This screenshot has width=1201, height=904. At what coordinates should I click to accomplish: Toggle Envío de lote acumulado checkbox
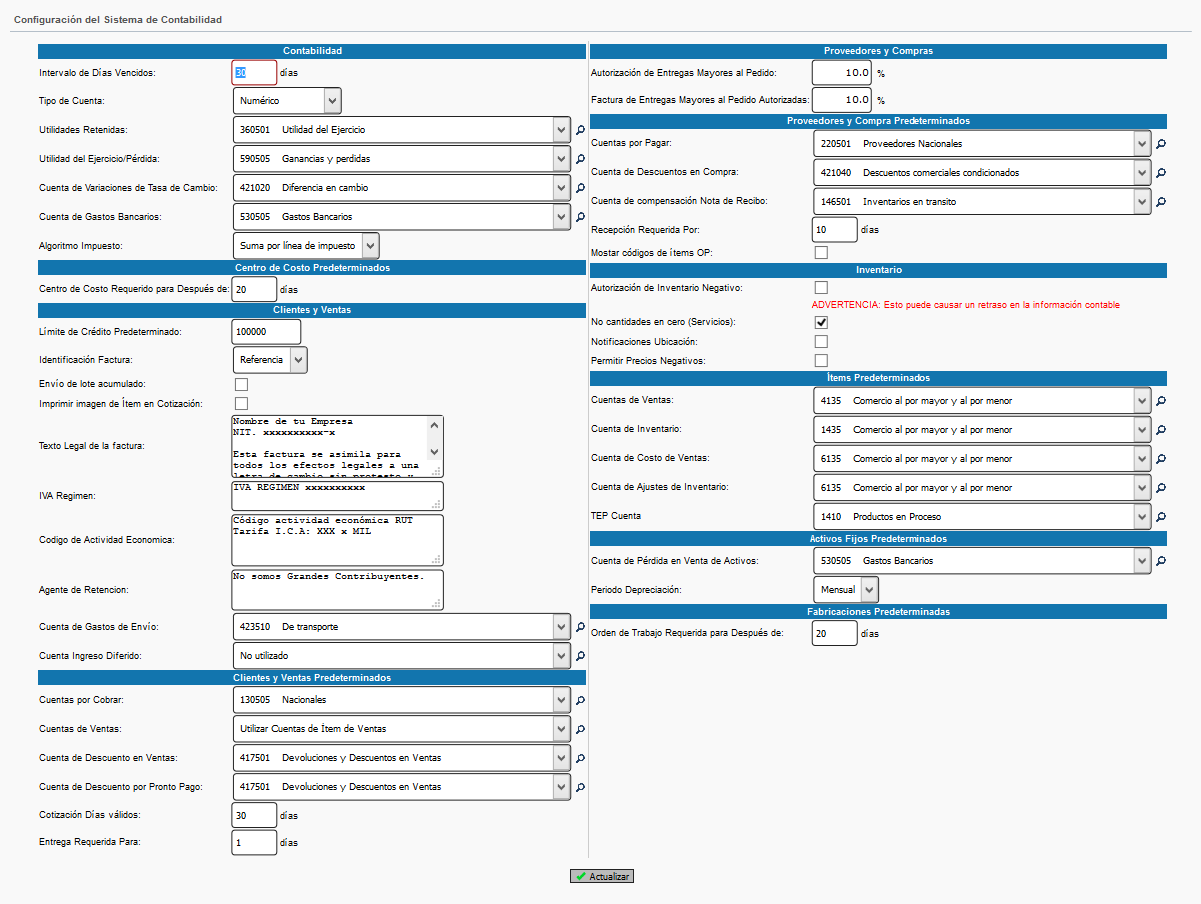pyautogui.click(x=241, y=384)
